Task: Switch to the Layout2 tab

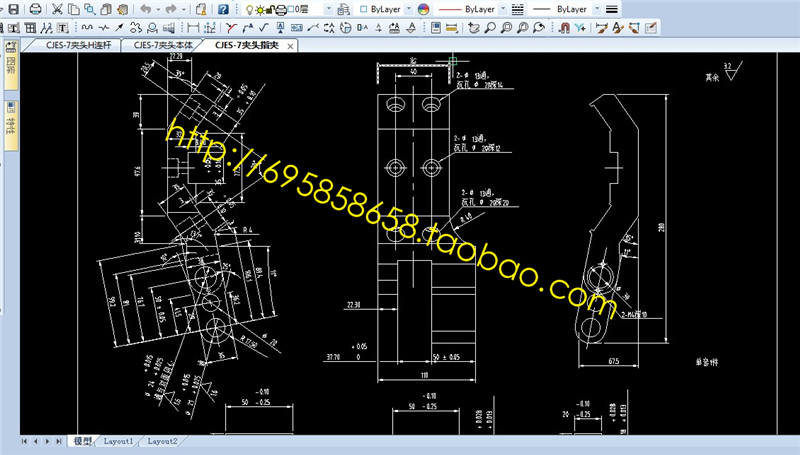Action: 162,441
